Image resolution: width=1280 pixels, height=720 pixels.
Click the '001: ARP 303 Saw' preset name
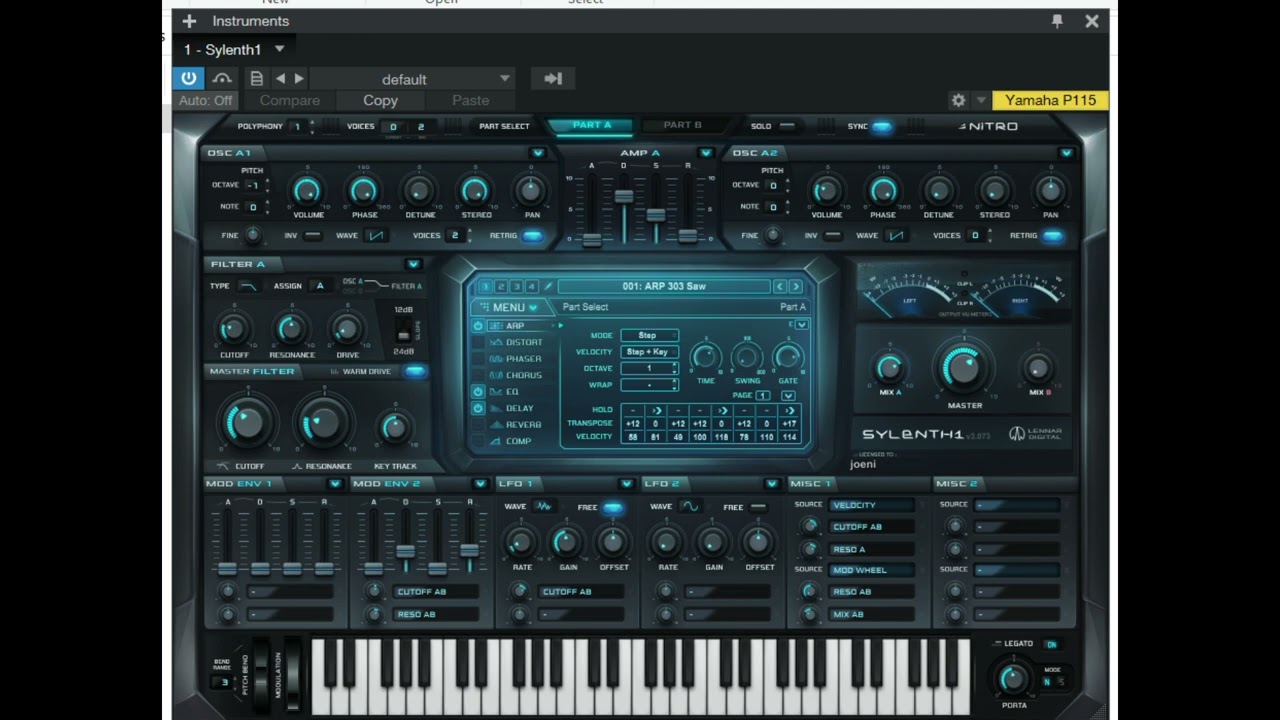pos(664,287)
